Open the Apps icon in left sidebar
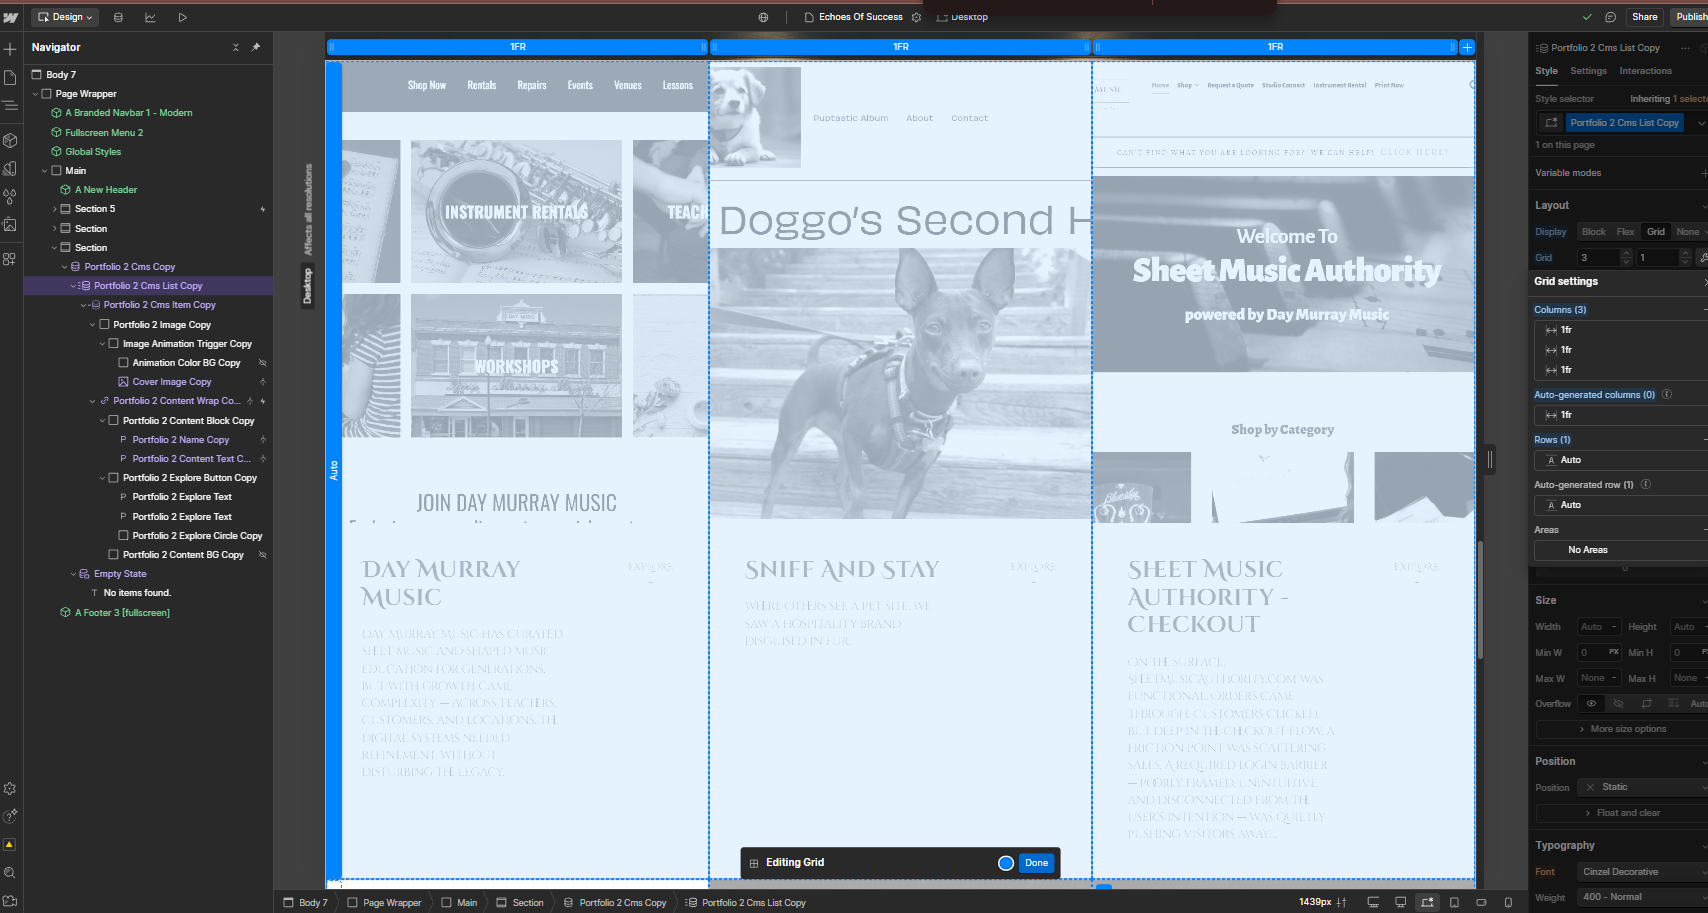This screenshot has width=1708, height=913. pyautogui.click(x=10, y=259)
